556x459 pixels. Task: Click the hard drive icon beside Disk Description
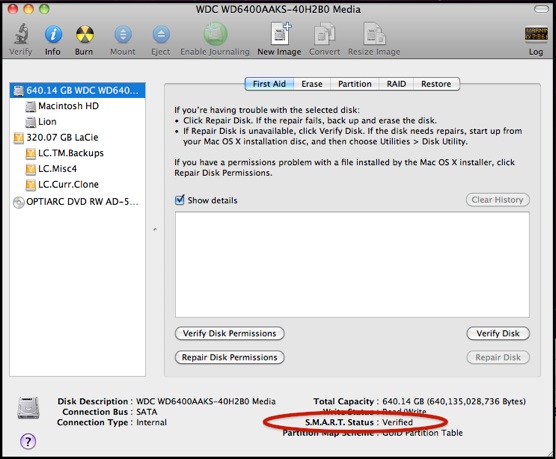pyautogui.click(x=28, y=408)
